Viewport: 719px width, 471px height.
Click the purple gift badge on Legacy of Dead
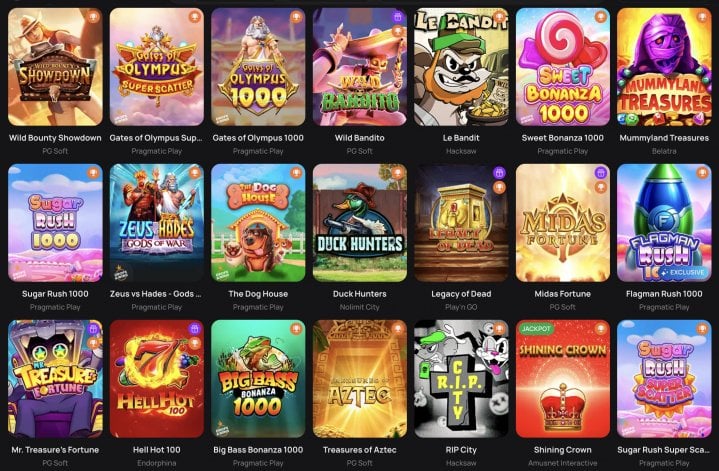point(499,173)
